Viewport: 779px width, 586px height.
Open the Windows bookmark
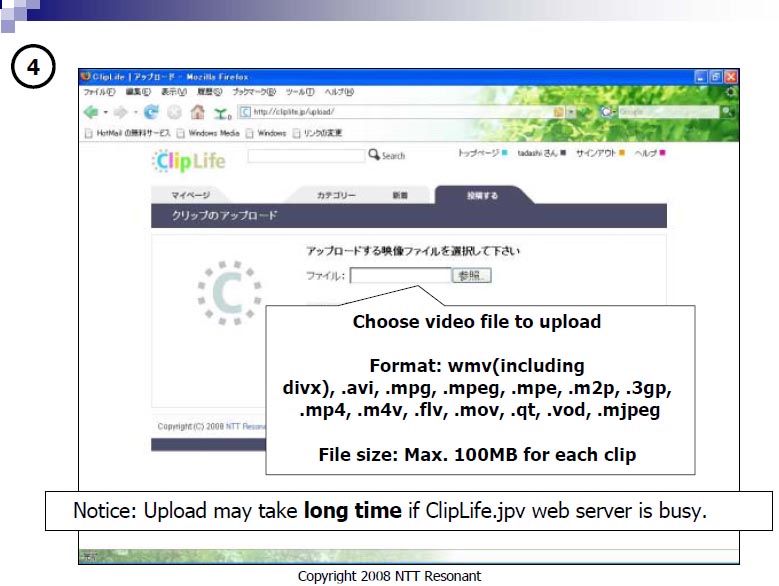point(266,133)
